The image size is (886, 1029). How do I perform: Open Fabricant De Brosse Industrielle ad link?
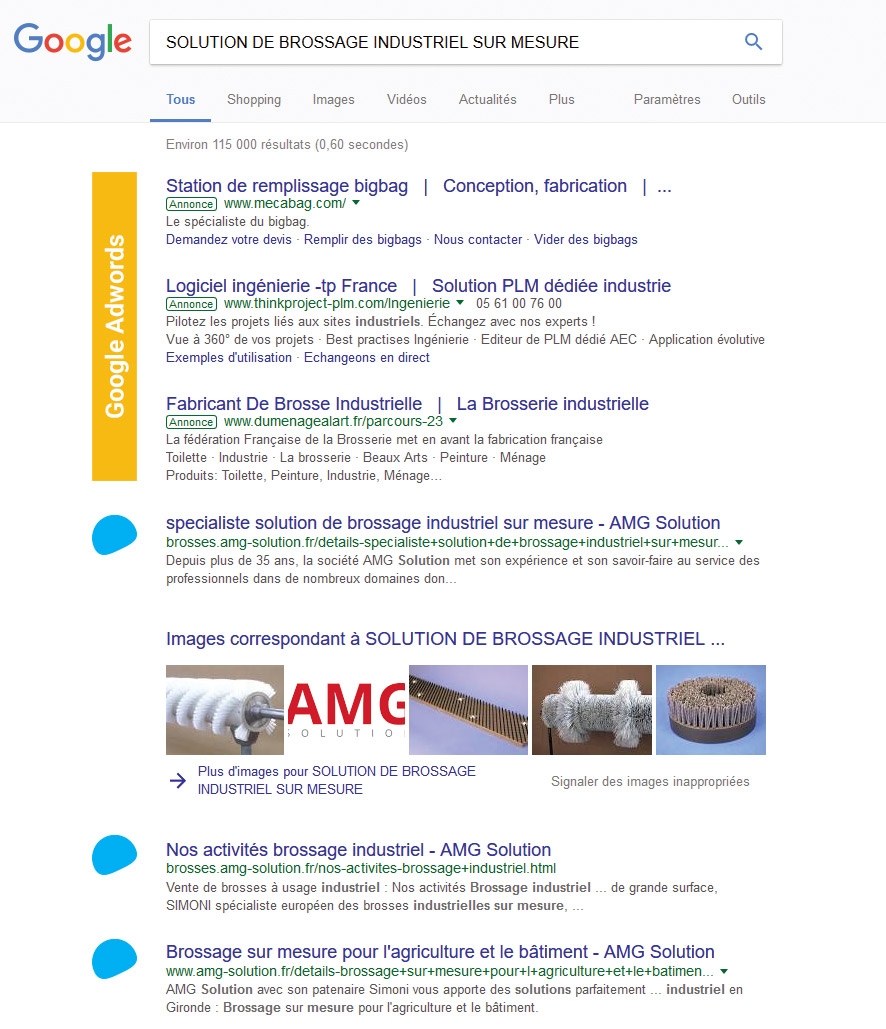pyautogui.click(x=294, y=404)
